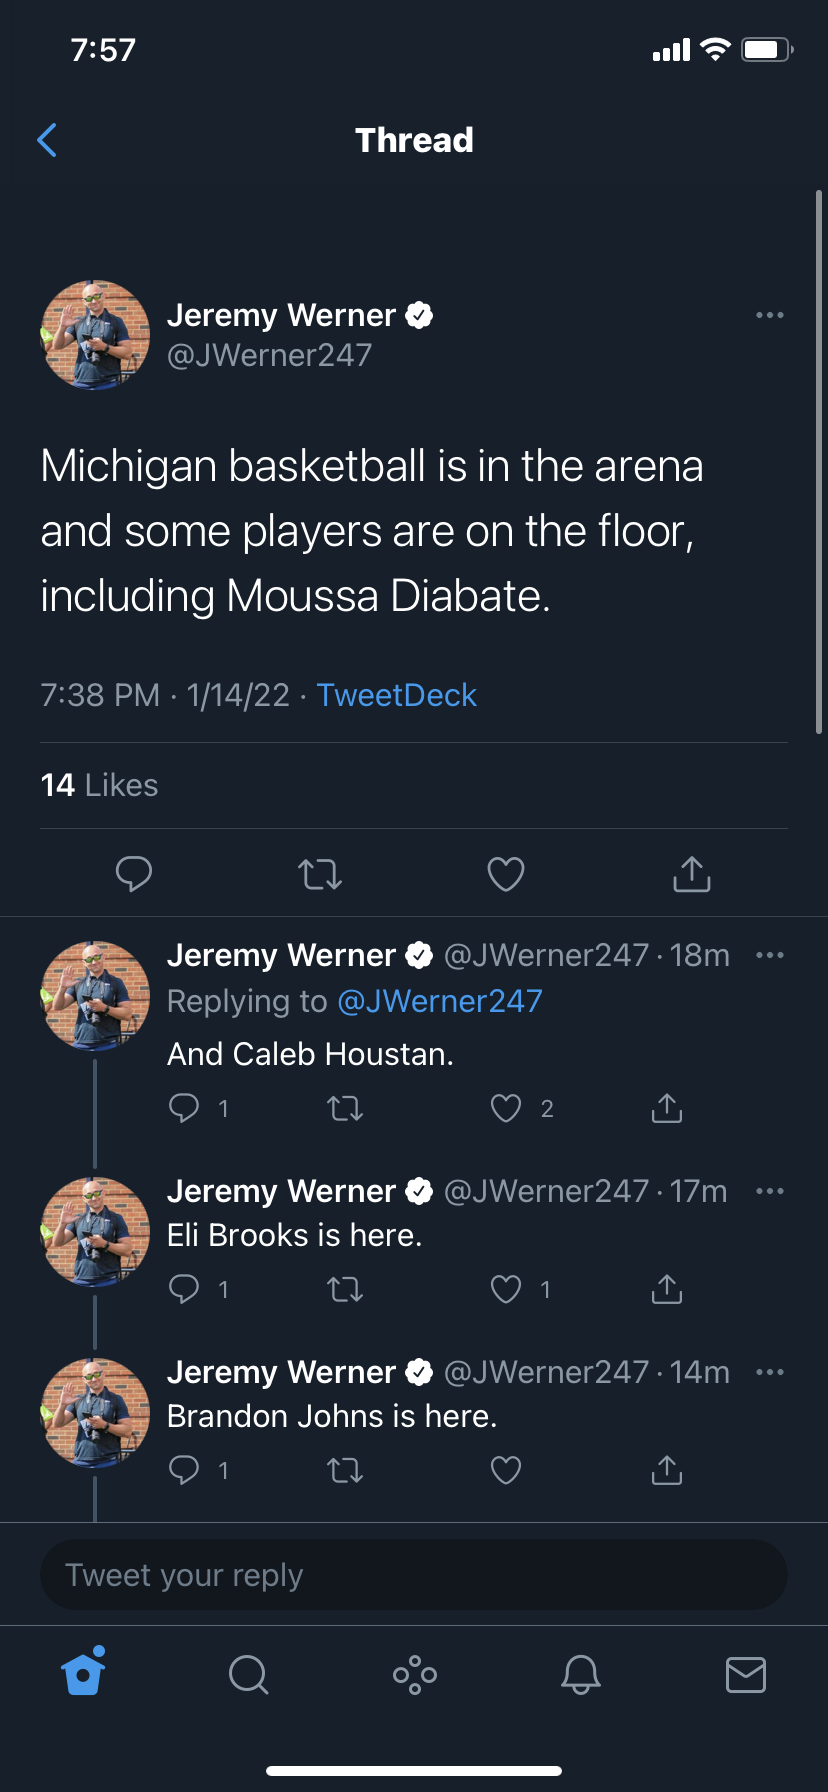Open the Messages envelope tab

coord(746,1674)
